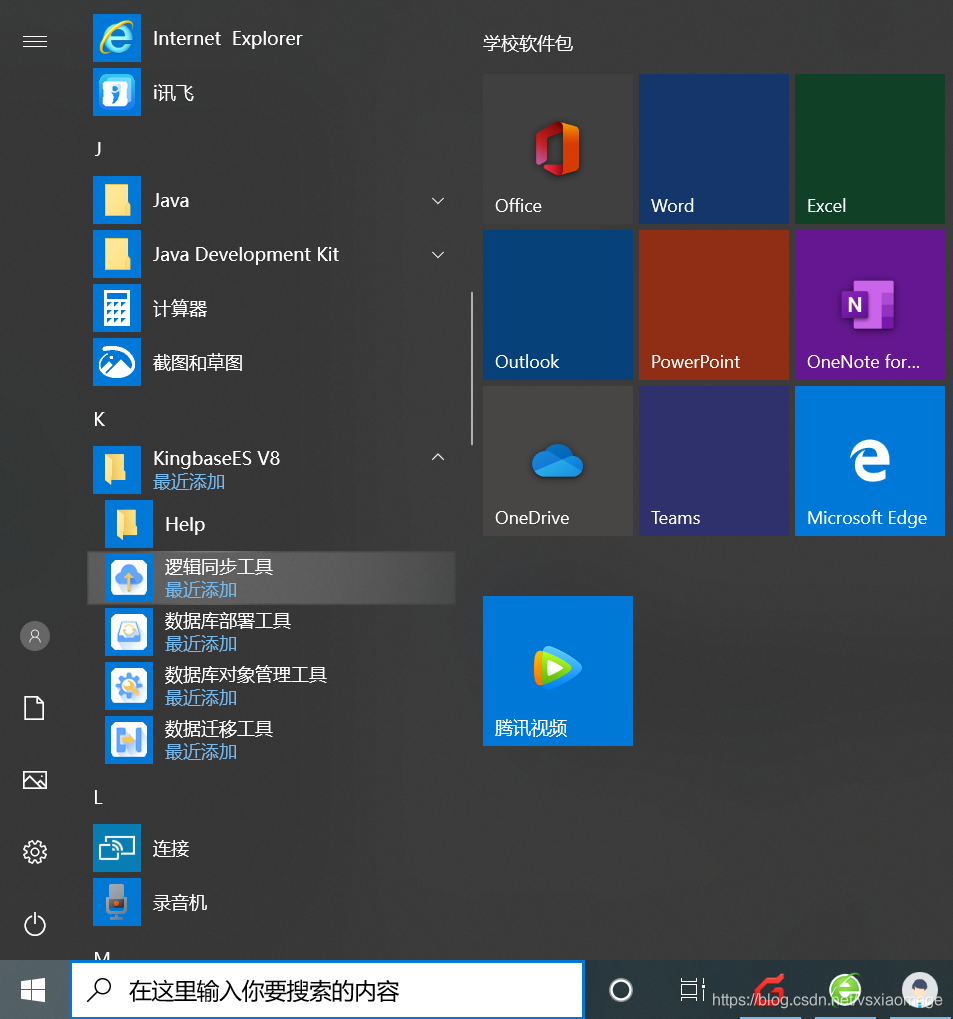Select the 学校软件包 tile group title

click(x=528, y=44)
